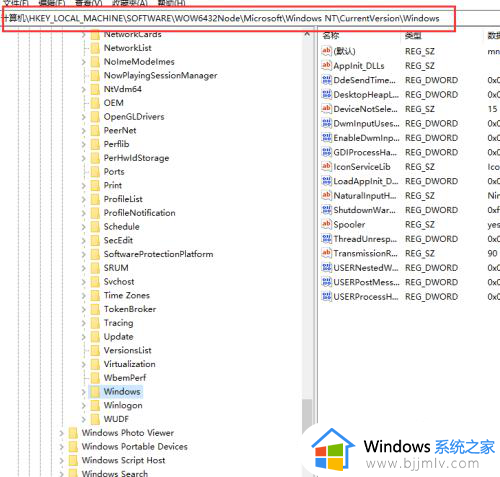Select the NowPlayingSessionManager key
Viewport: 500px width, 477px height.
point(160,75)
